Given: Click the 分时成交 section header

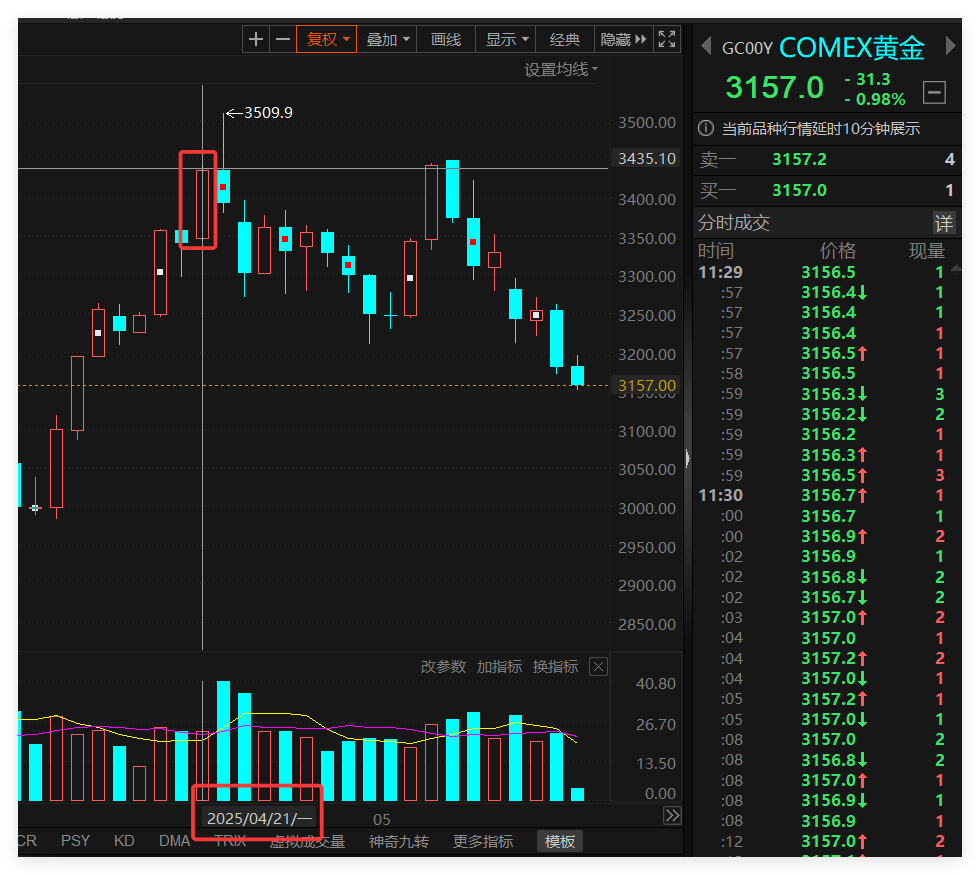Looking at the screenshot, I should [734, 223].
